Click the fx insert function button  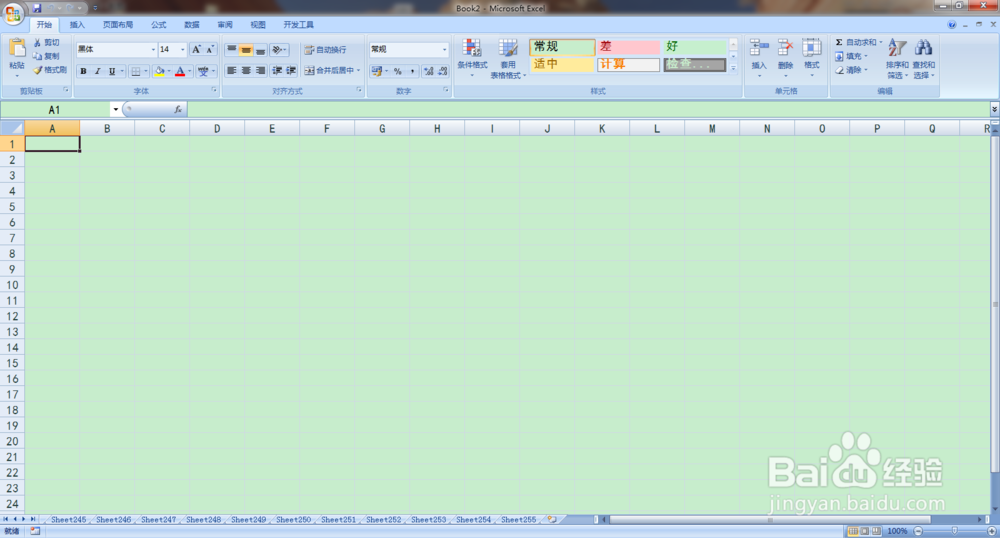point(178,110)
